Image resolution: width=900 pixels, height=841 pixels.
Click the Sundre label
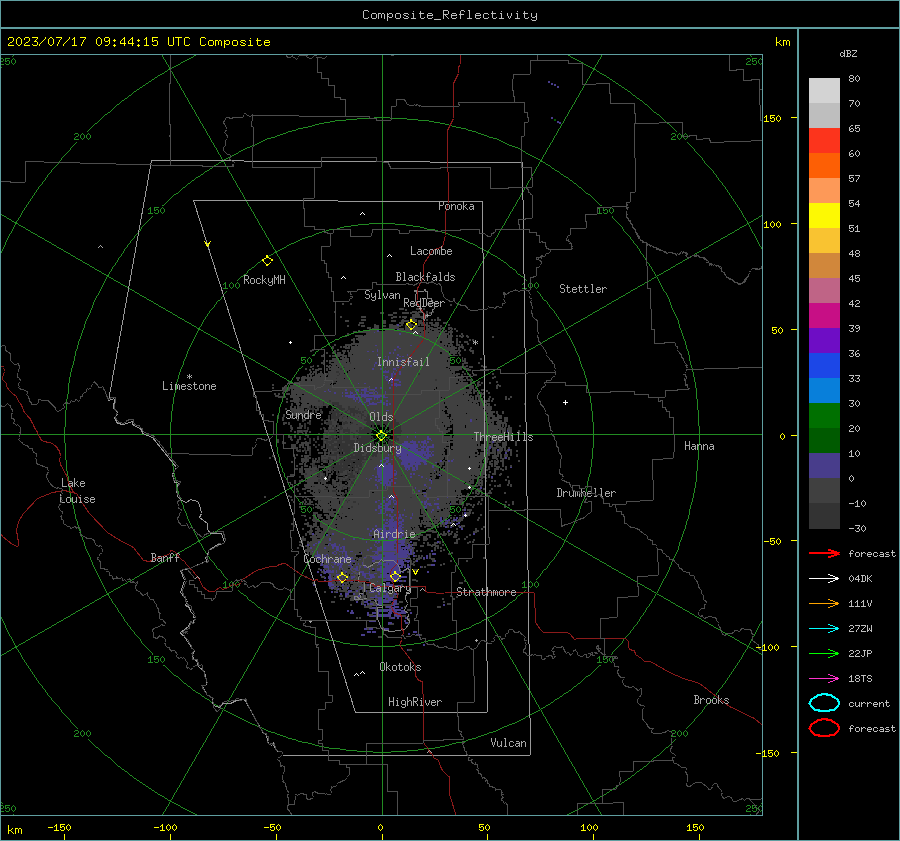tap(303, 414)
